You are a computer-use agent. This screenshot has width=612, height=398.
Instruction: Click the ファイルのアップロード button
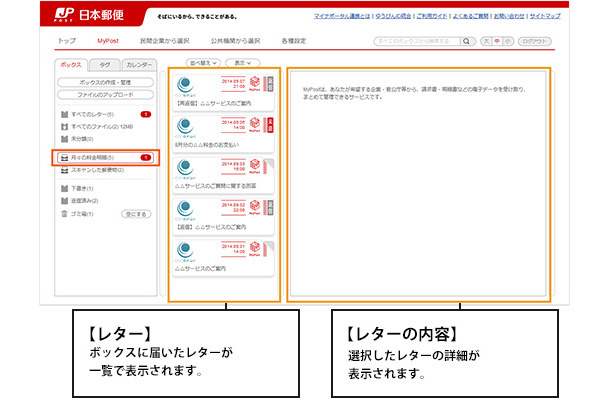pyautogui.click(x=105, y=95)
